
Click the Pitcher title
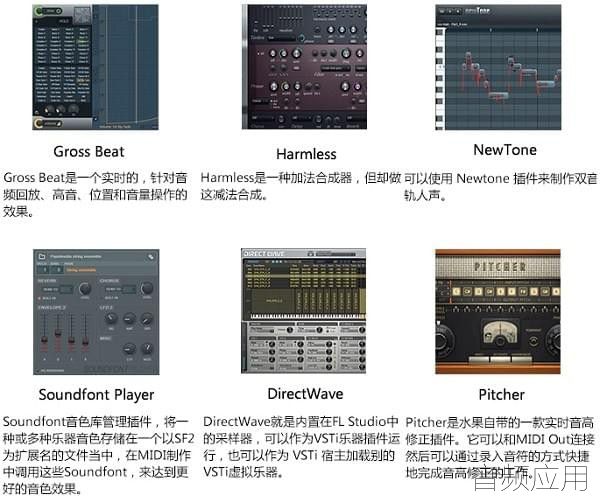(x=501, y=394)
